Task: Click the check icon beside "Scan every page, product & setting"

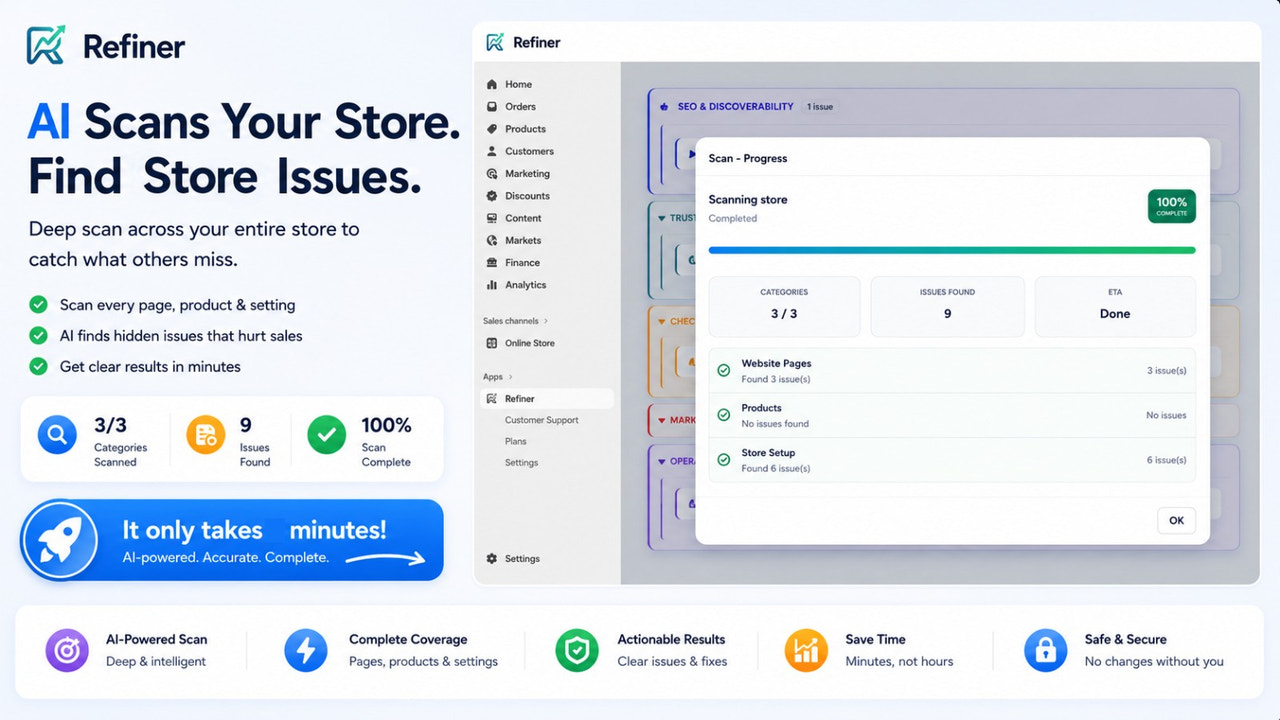Action: (x=38, y=305)
